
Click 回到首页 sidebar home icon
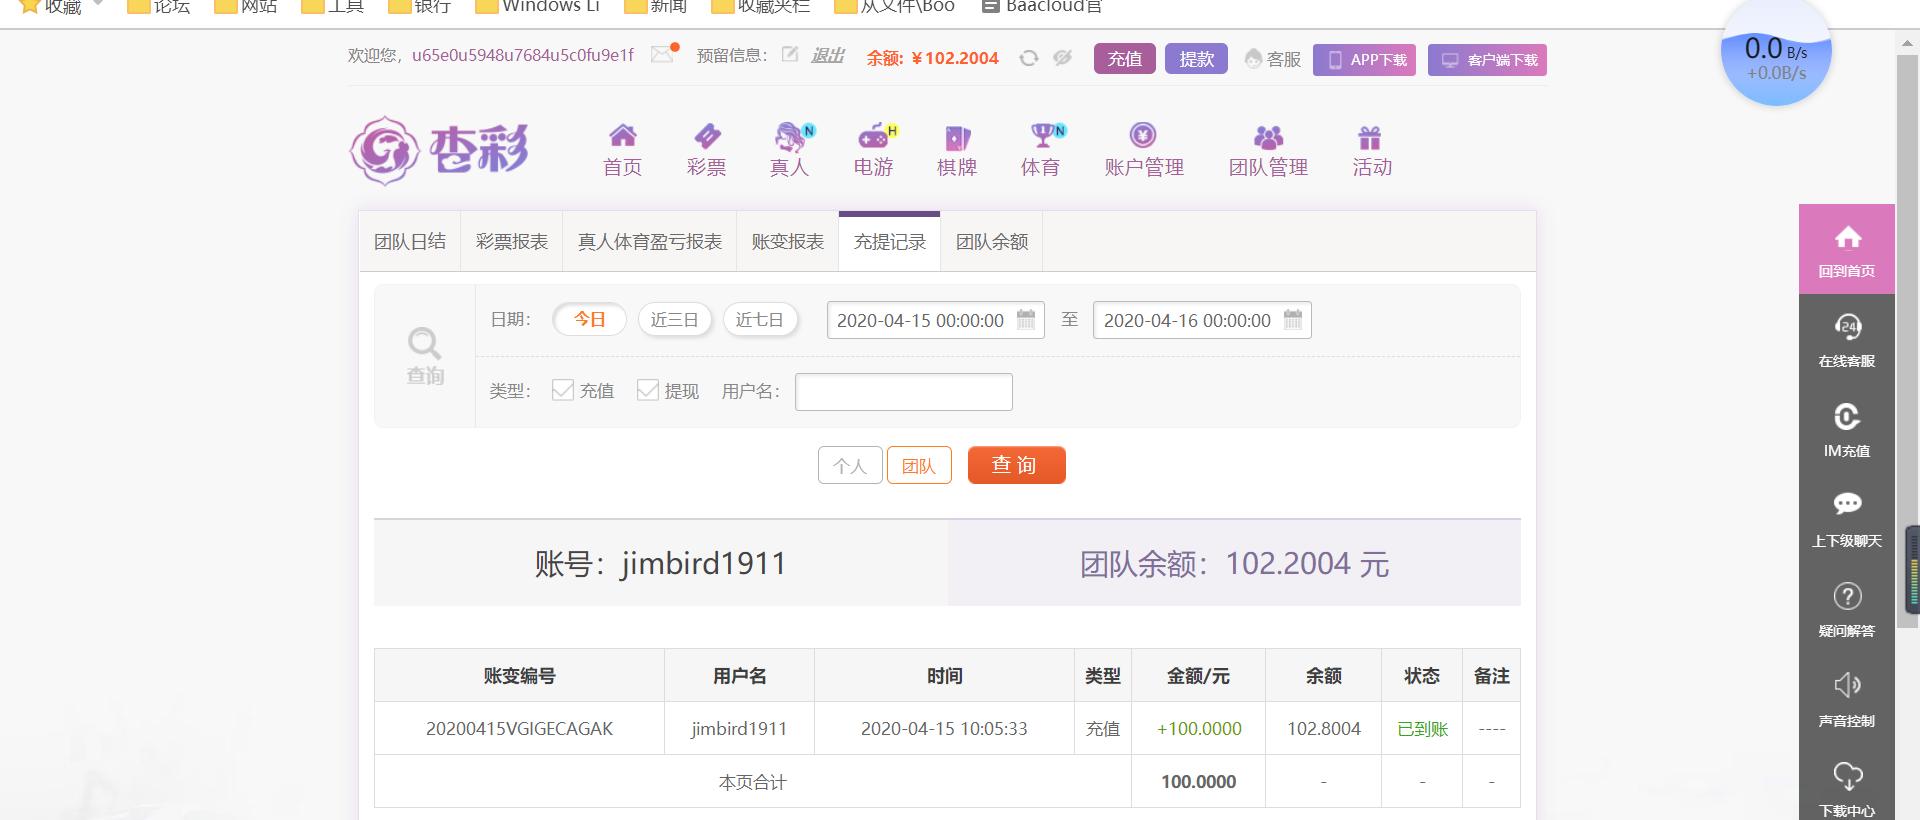point(1847,249)
